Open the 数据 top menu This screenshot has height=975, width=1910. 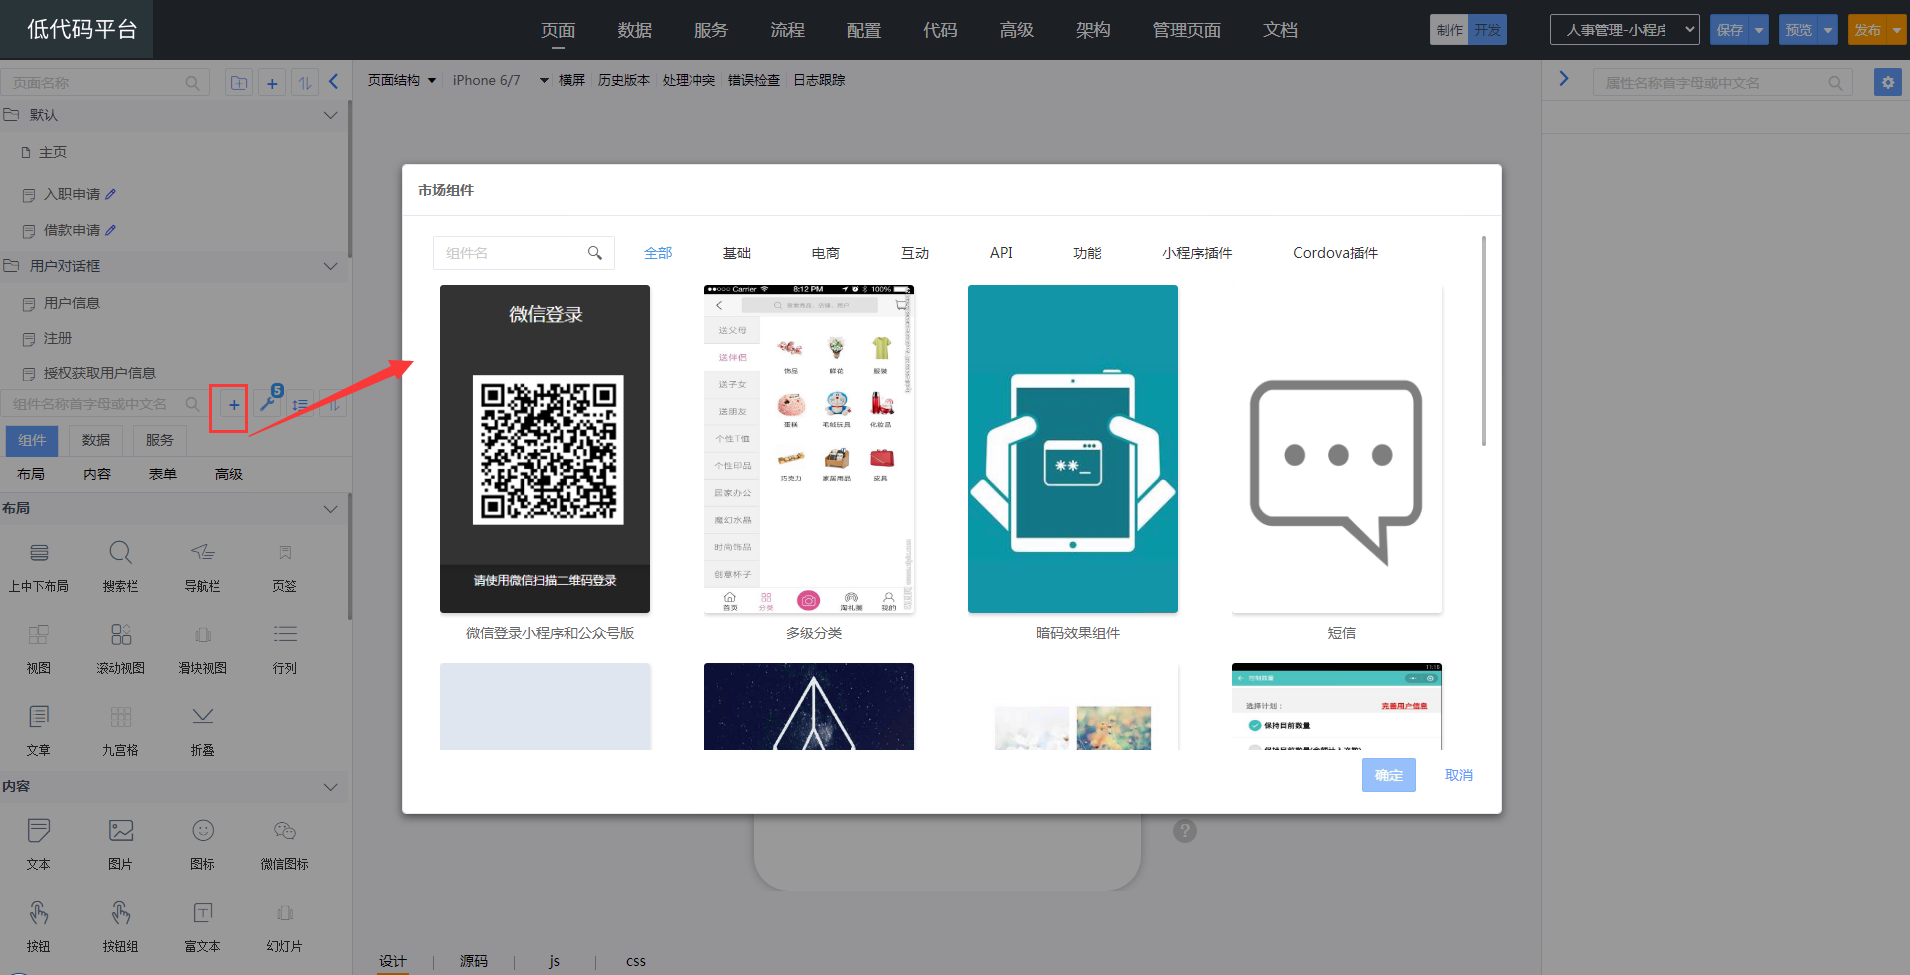pyautogui.click(x=634, y=30)
